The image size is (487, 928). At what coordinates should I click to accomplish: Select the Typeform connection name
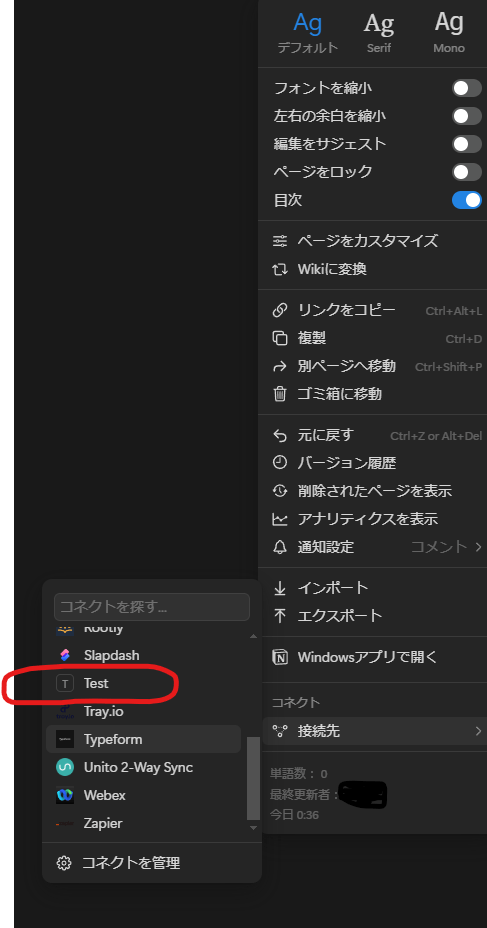point(113,739)
